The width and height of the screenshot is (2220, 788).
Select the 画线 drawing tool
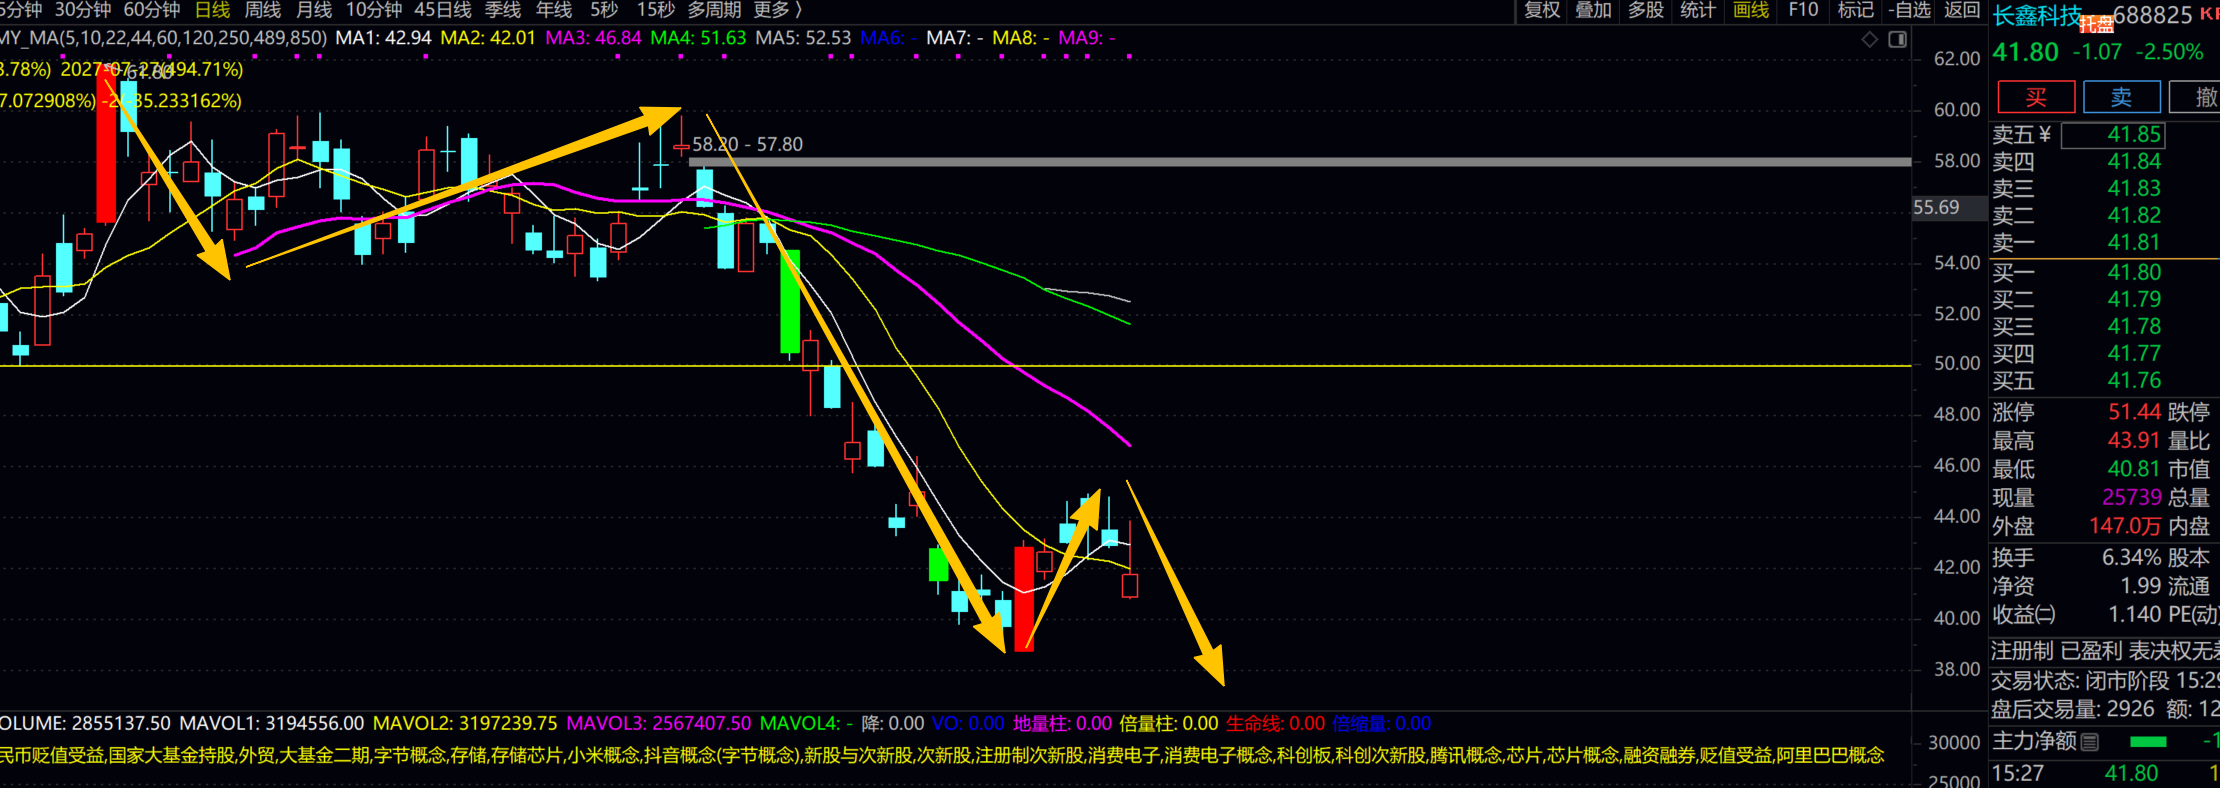[1751, 10]
